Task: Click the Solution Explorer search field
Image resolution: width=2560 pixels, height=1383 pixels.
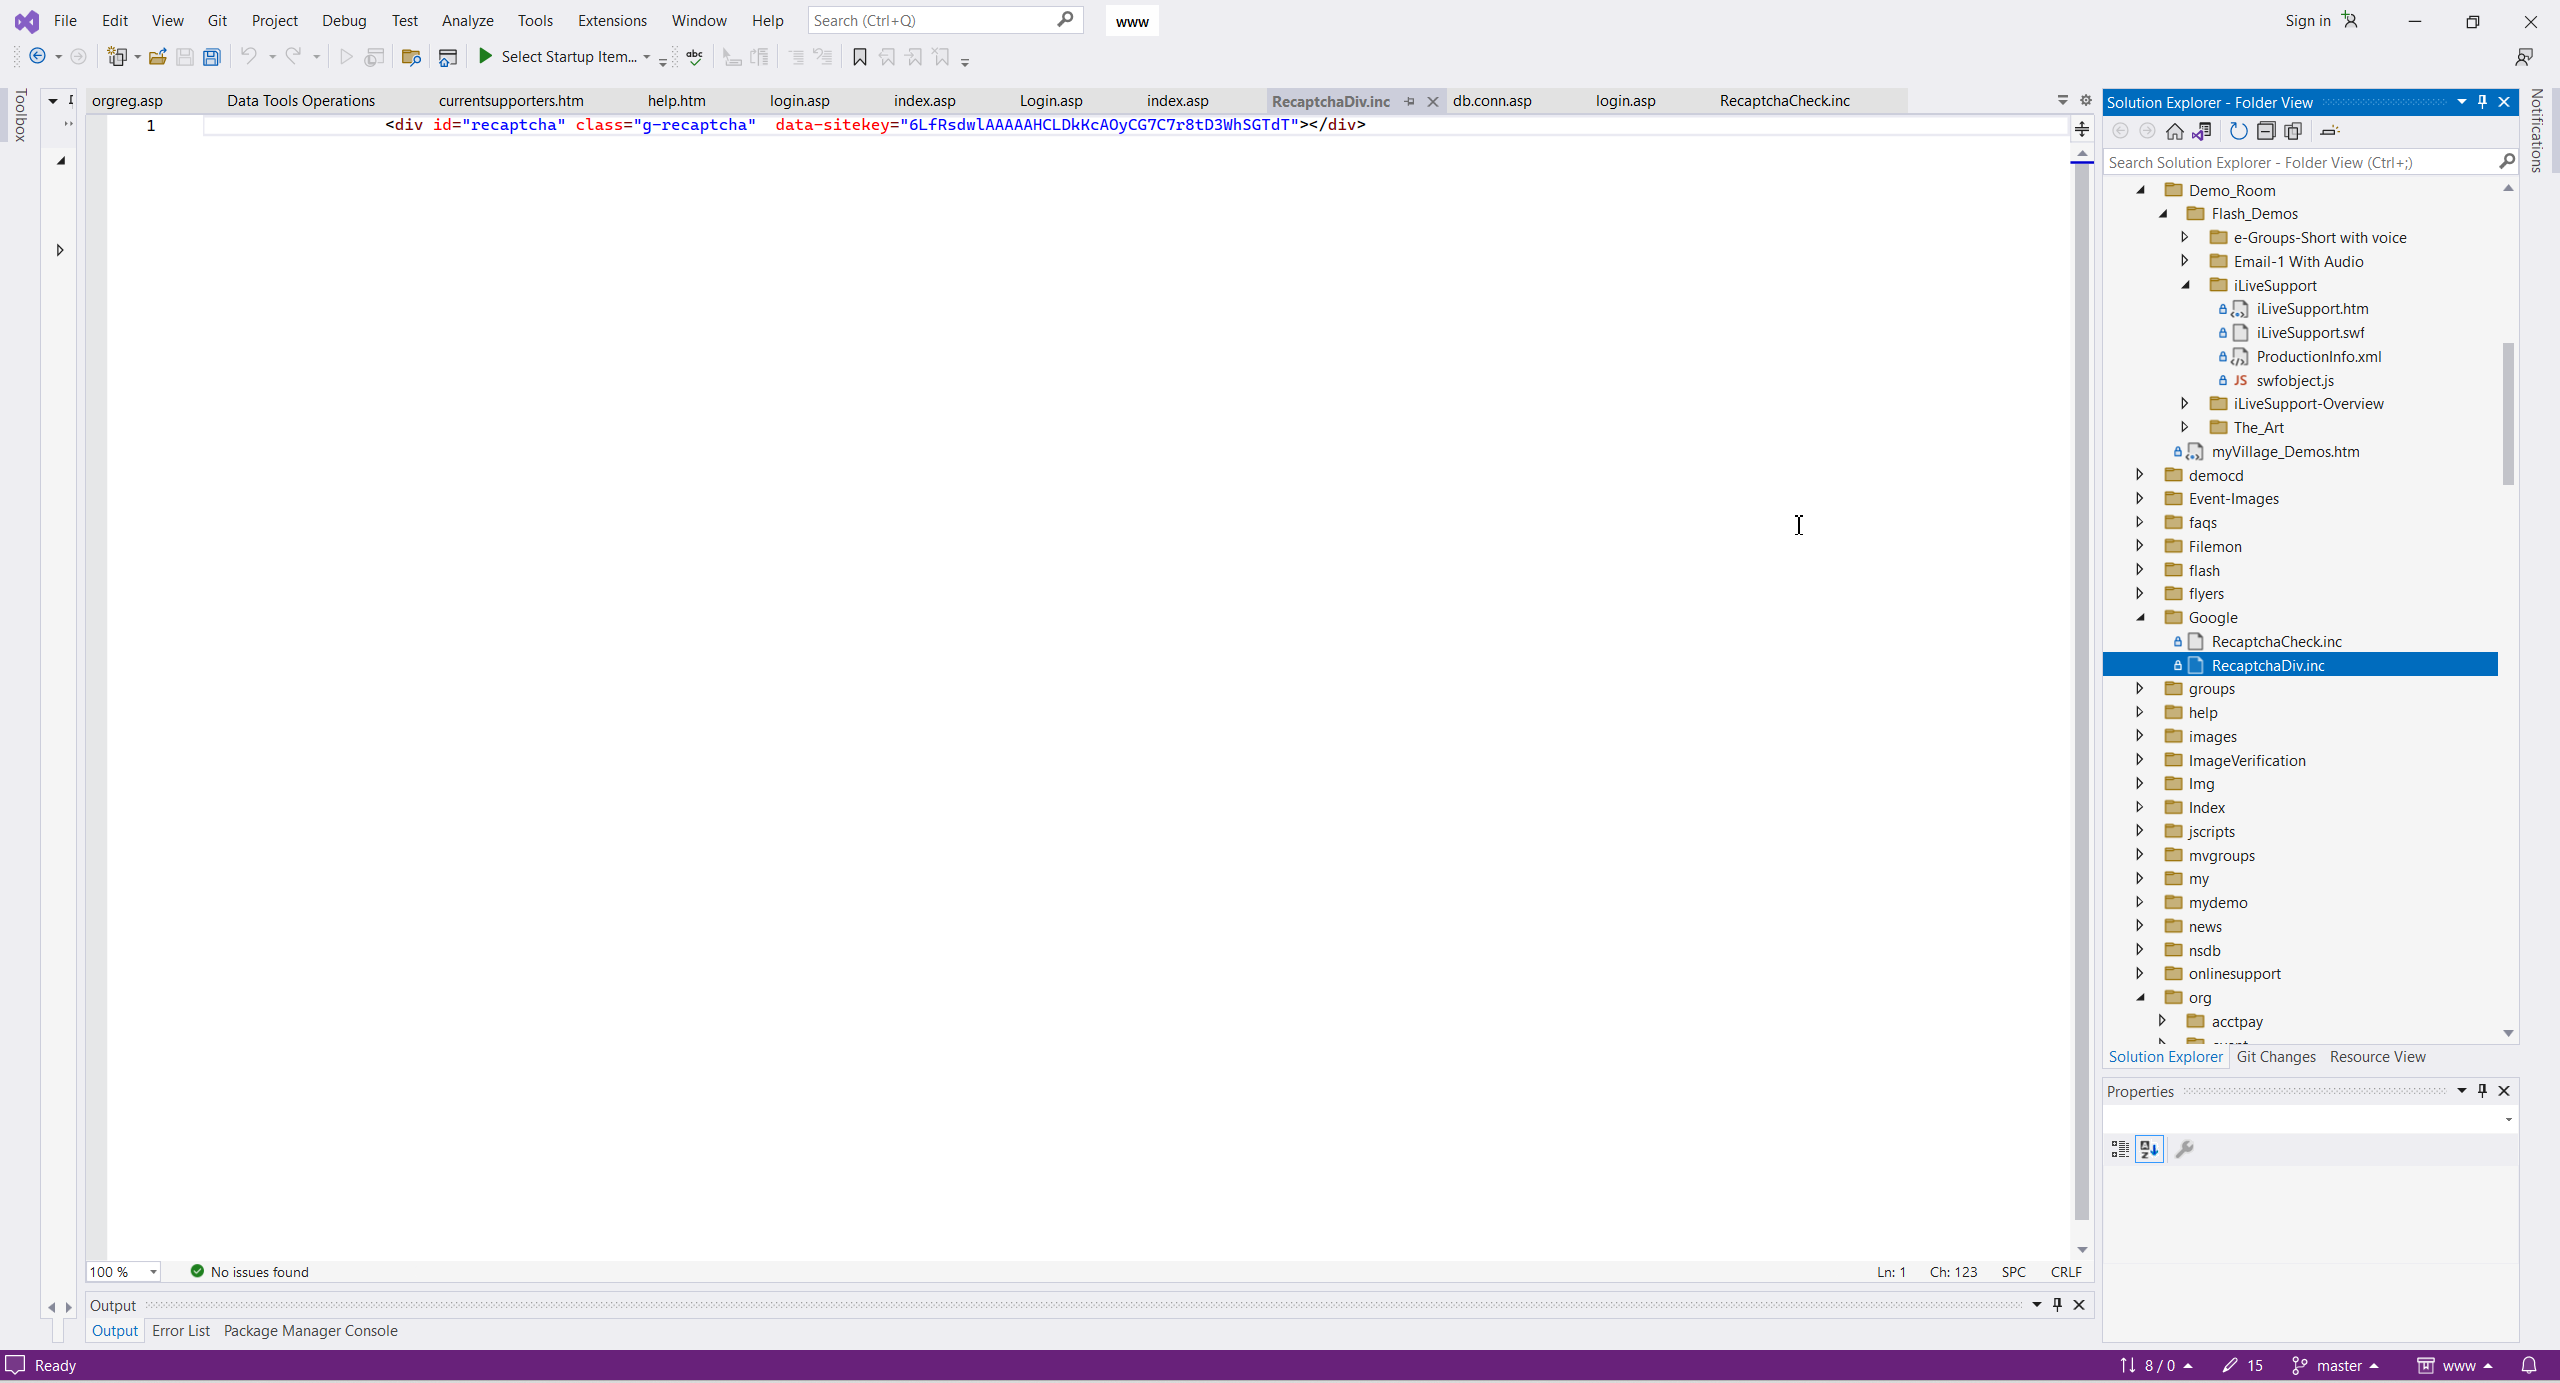Action: click(x=2300, y=162)
